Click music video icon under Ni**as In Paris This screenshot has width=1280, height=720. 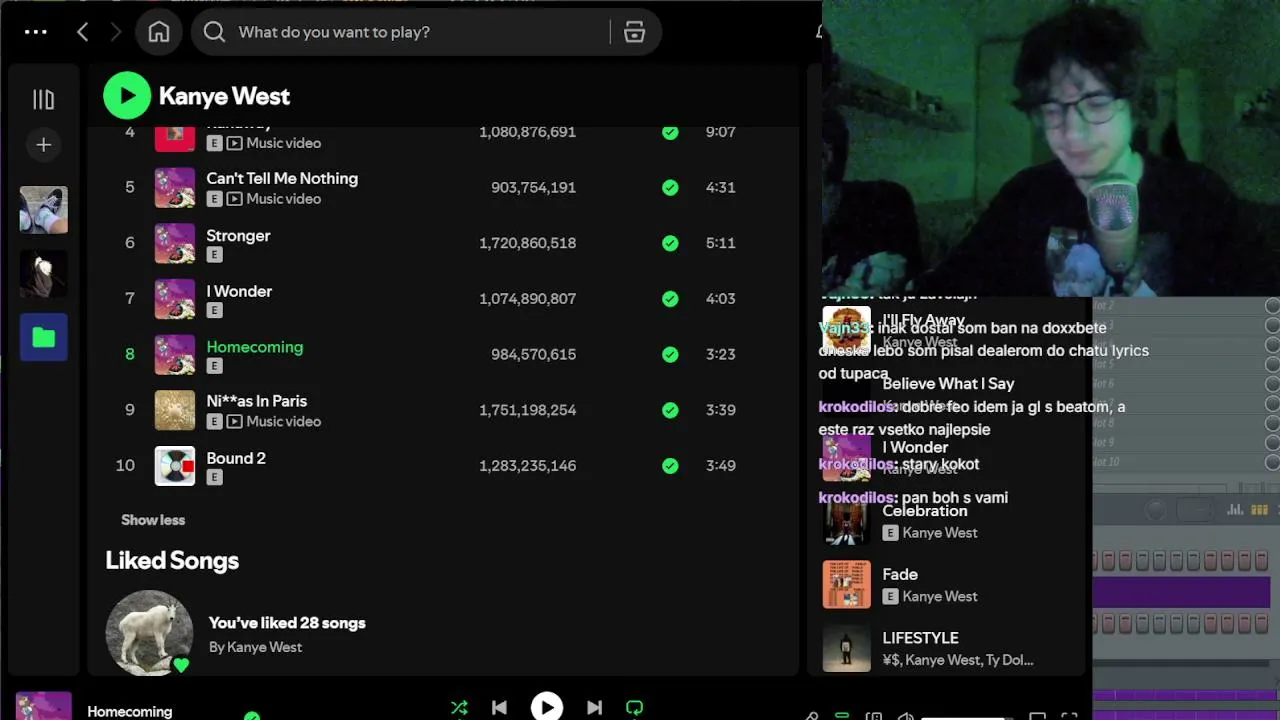click(234, 422)
